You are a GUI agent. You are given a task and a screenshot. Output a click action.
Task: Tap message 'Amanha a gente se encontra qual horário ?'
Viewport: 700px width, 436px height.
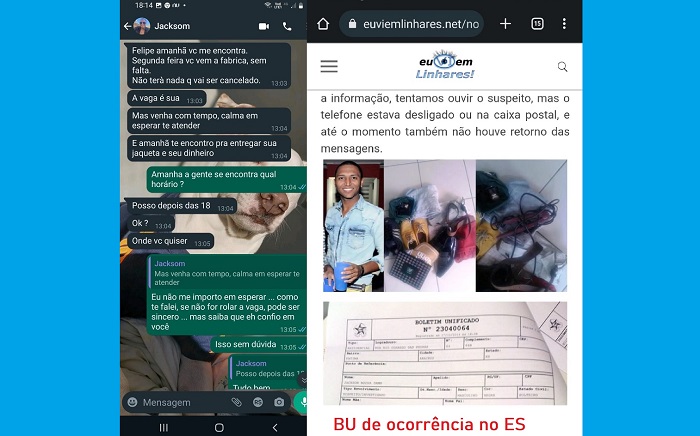click(x=227, y=179)
